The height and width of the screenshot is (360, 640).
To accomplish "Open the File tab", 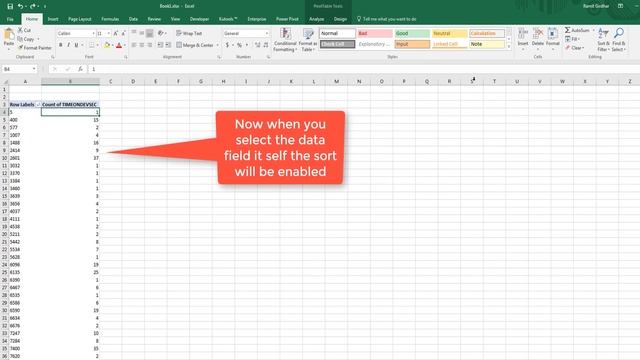I will pos(10,19).
